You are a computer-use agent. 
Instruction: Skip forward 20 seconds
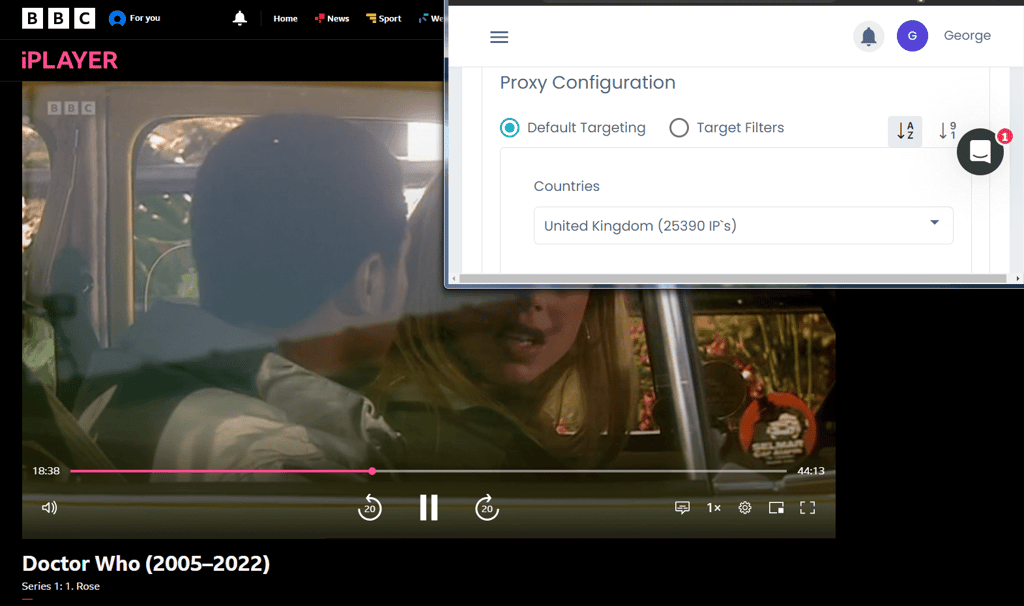[487, 507]
